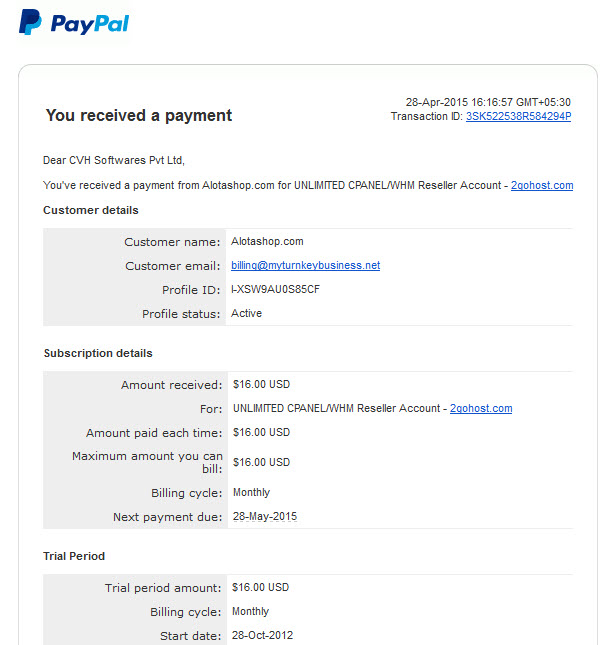Click the Trial Period heading
Screen dimensions: 616x645
[x=74, y=556]
